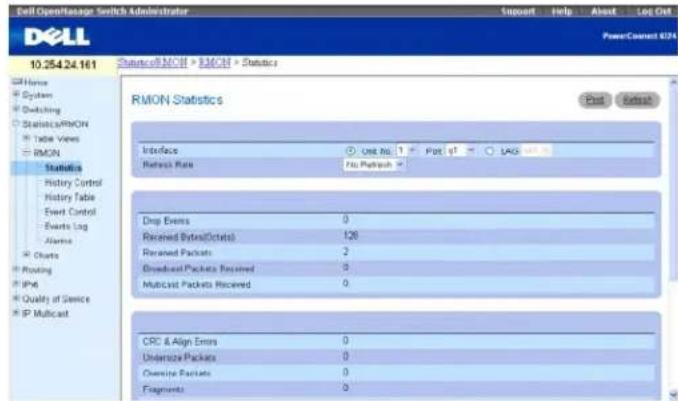Screen dimensions: 678x401
Task: Click the scrollbar down arrow
Action: coord(673,394)
